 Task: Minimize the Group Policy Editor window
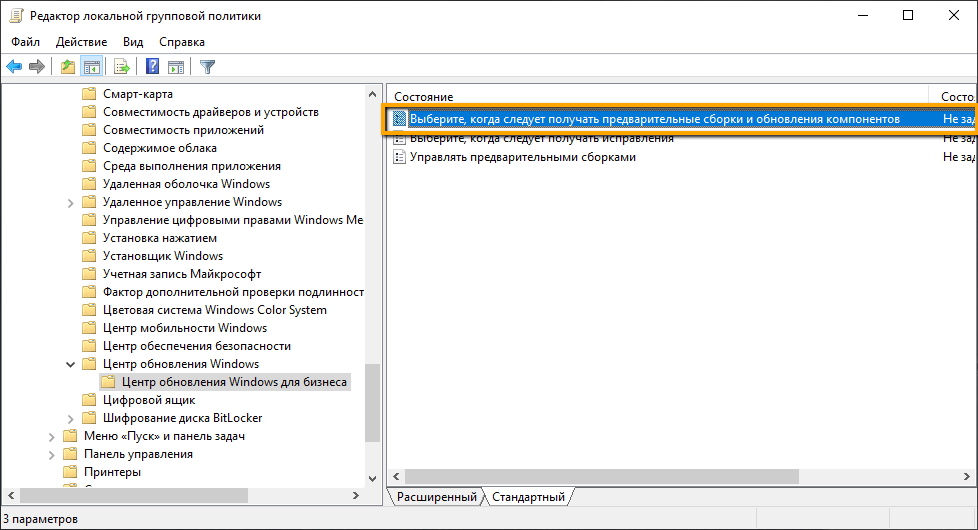tap(863, 16)
